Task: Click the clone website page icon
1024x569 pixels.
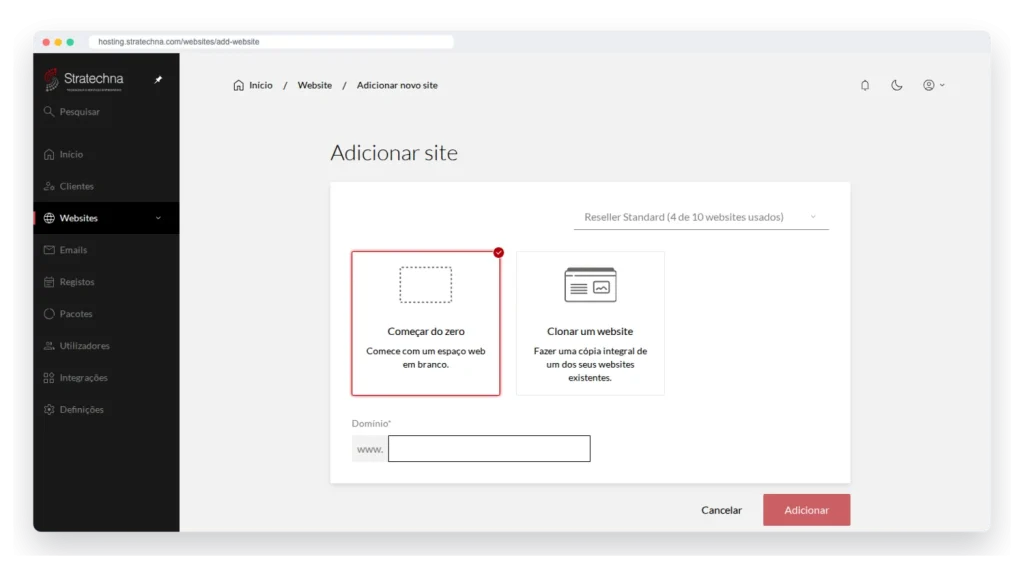Action: pos(590,285)
